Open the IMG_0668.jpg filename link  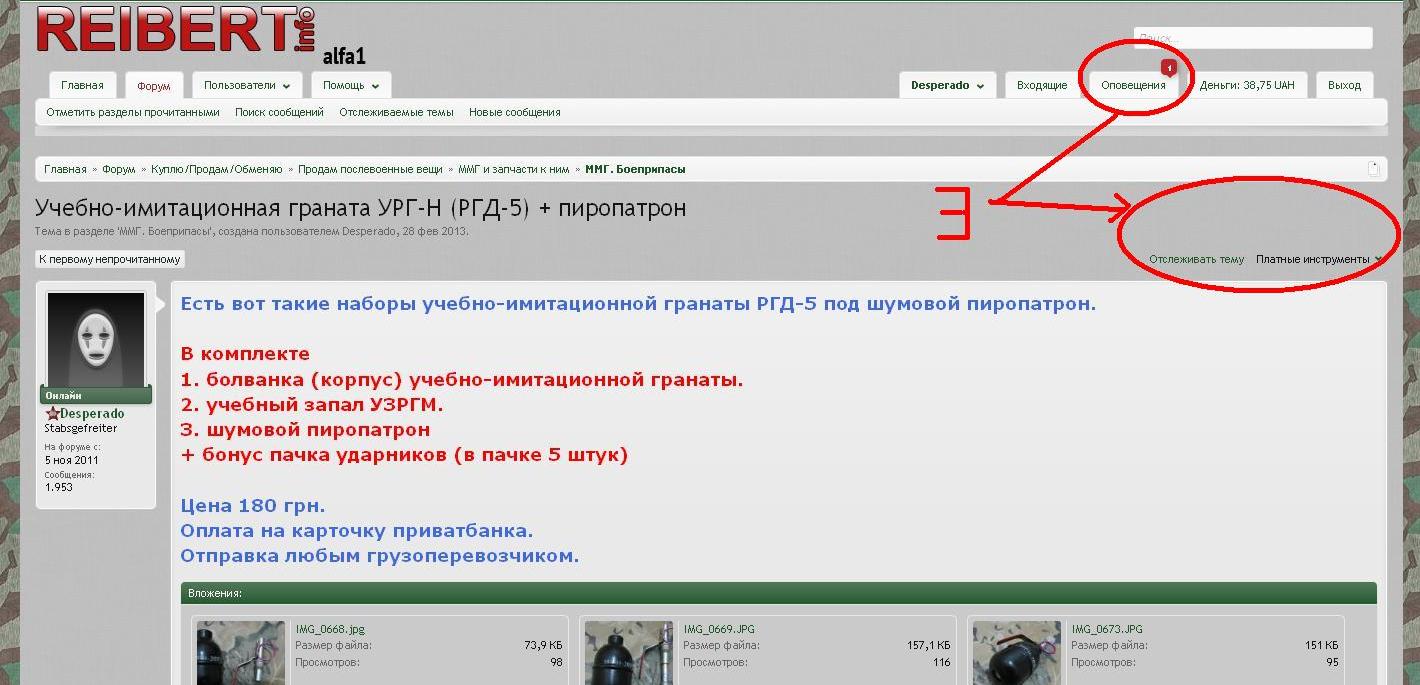click(x=330, y=629)
